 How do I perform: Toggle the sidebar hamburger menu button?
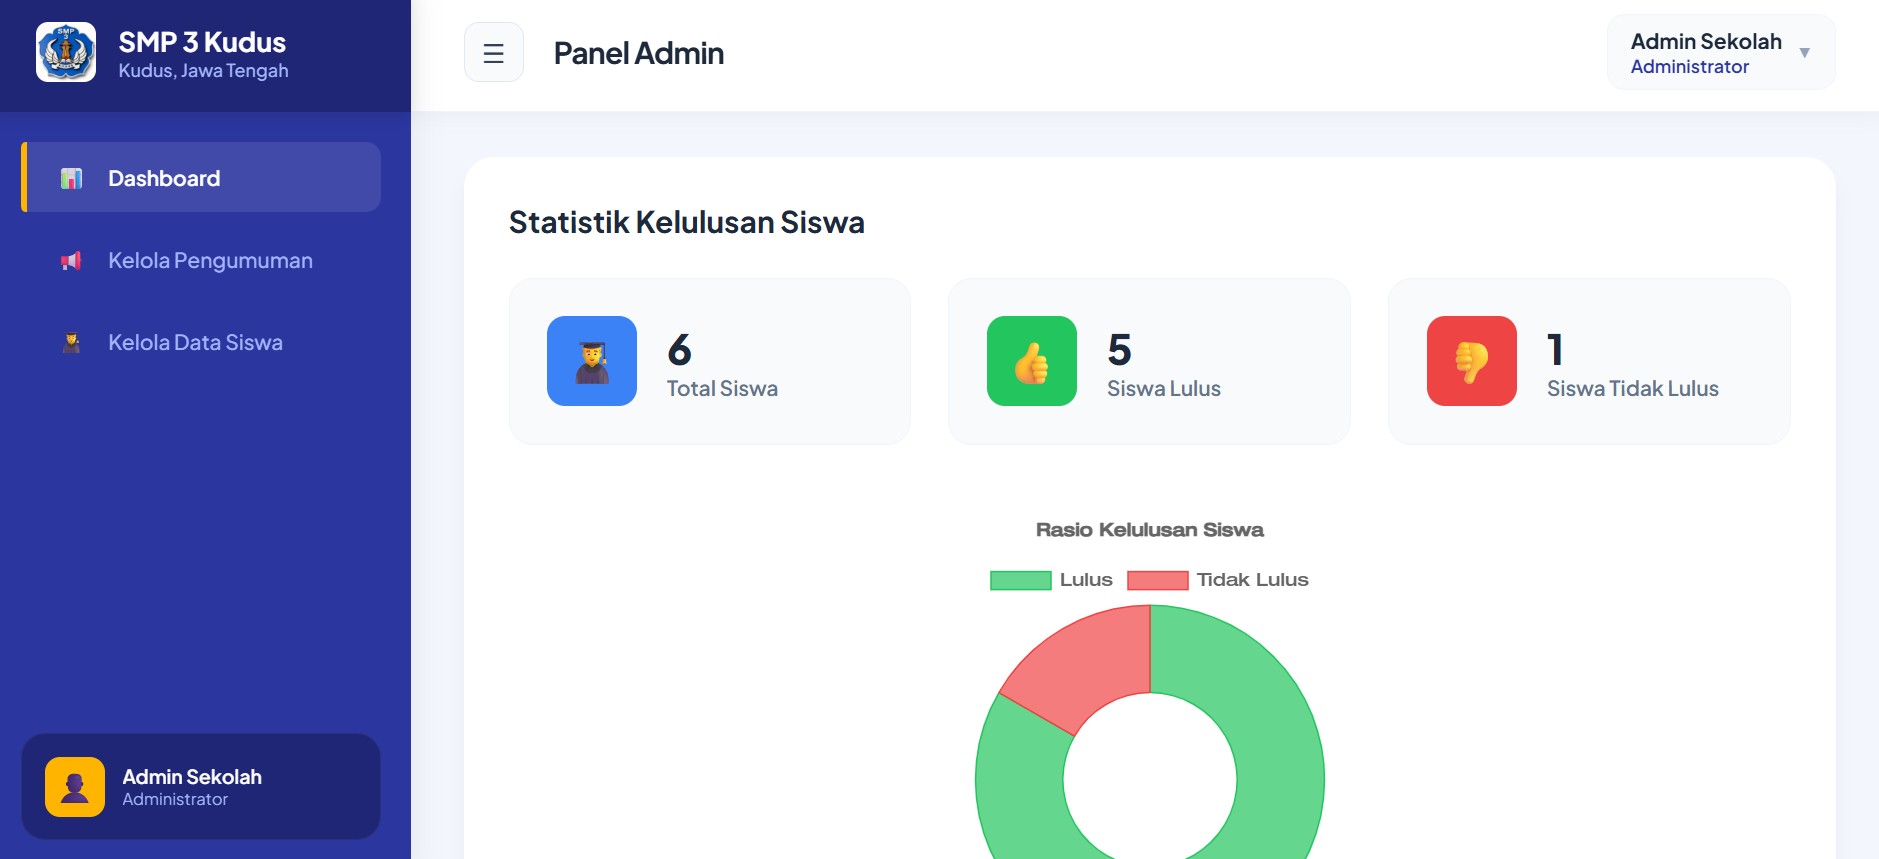[494, 52]
